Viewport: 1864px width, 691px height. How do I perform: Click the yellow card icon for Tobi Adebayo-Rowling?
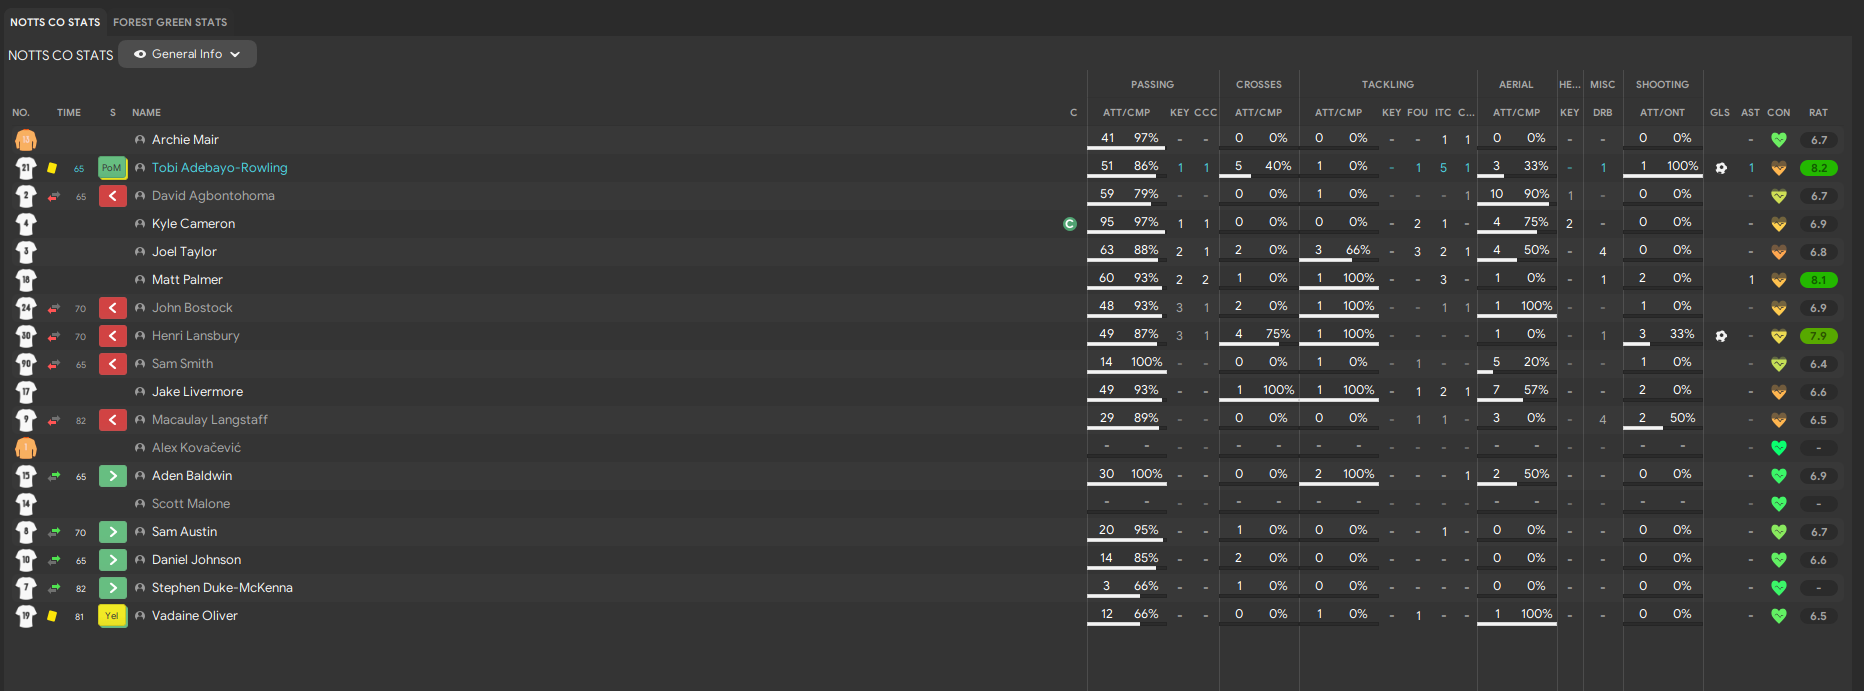pyautogui.click(x=52, y=168)
